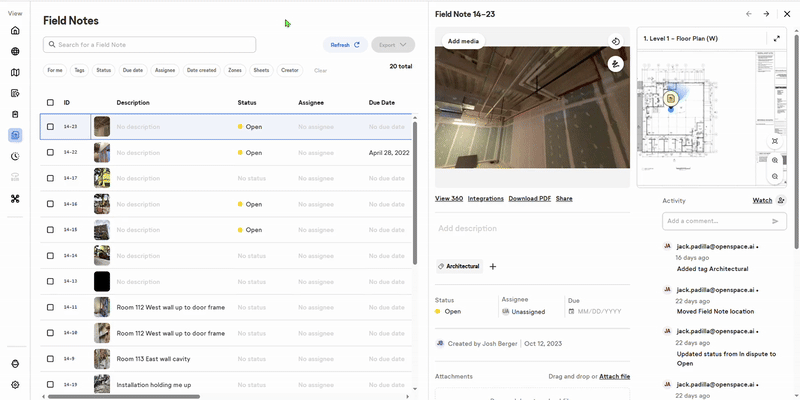Click the drone icon in the sidebar
Viewport: 800px width, 400px height.
pos(15,199)
